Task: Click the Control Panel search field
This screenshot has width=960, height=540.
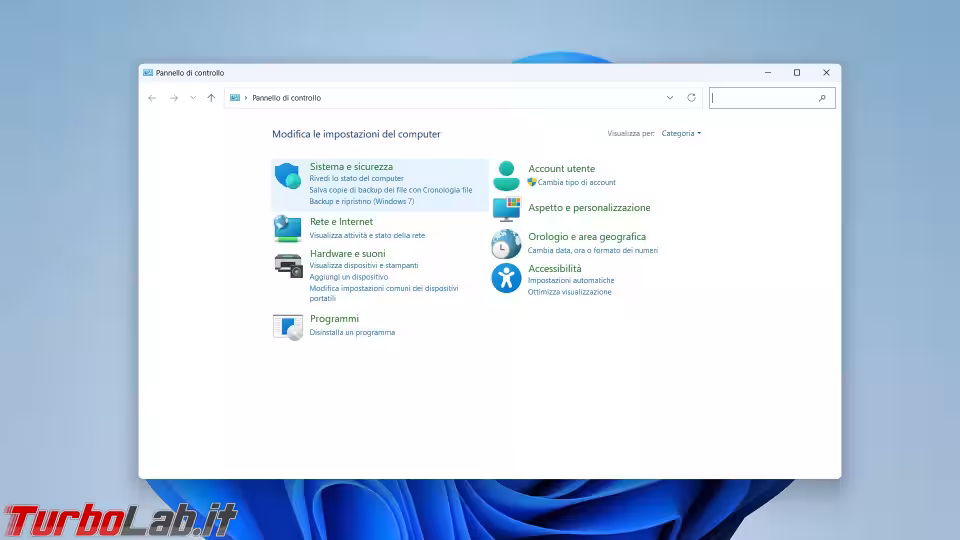Action: click(x=764, y=98)
